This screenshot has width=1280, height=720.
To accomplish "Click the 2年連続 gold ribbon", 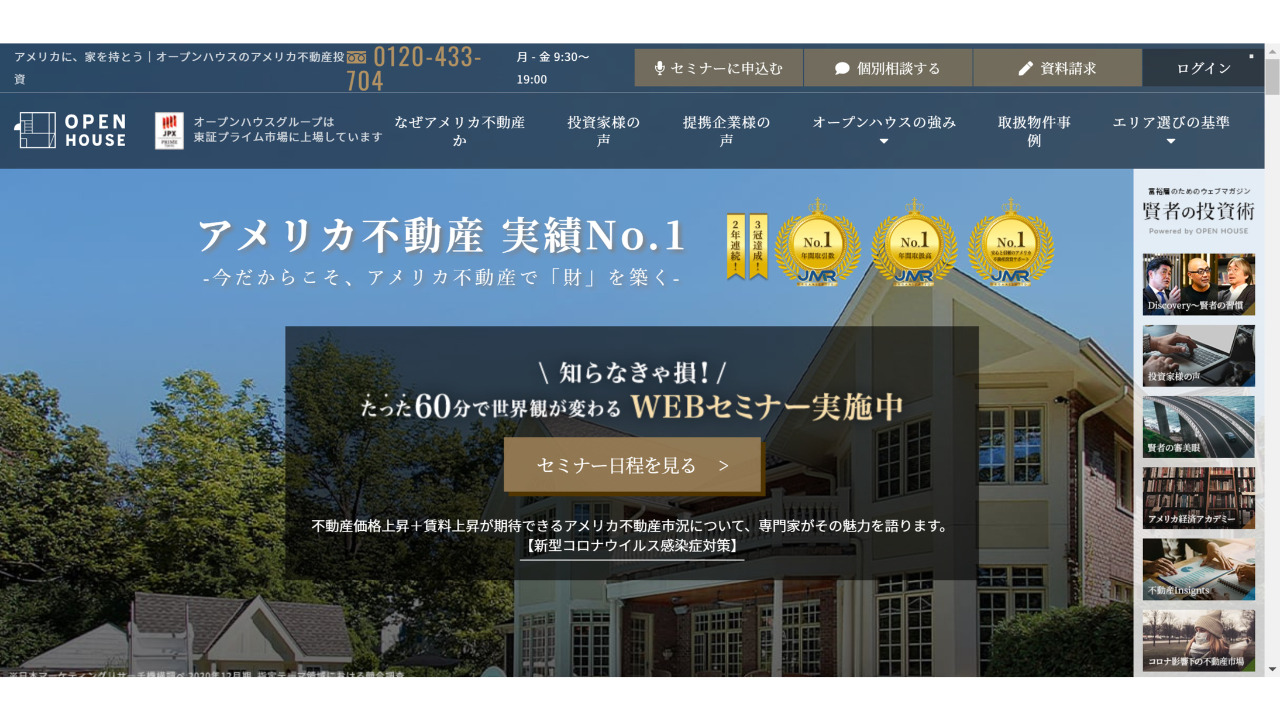I will pyautogui.click(x=736, y=246).
